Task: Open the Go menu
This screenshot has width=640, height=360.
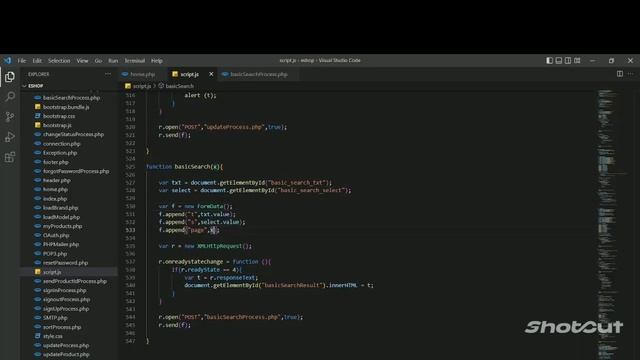Action: tap(98, 60)
